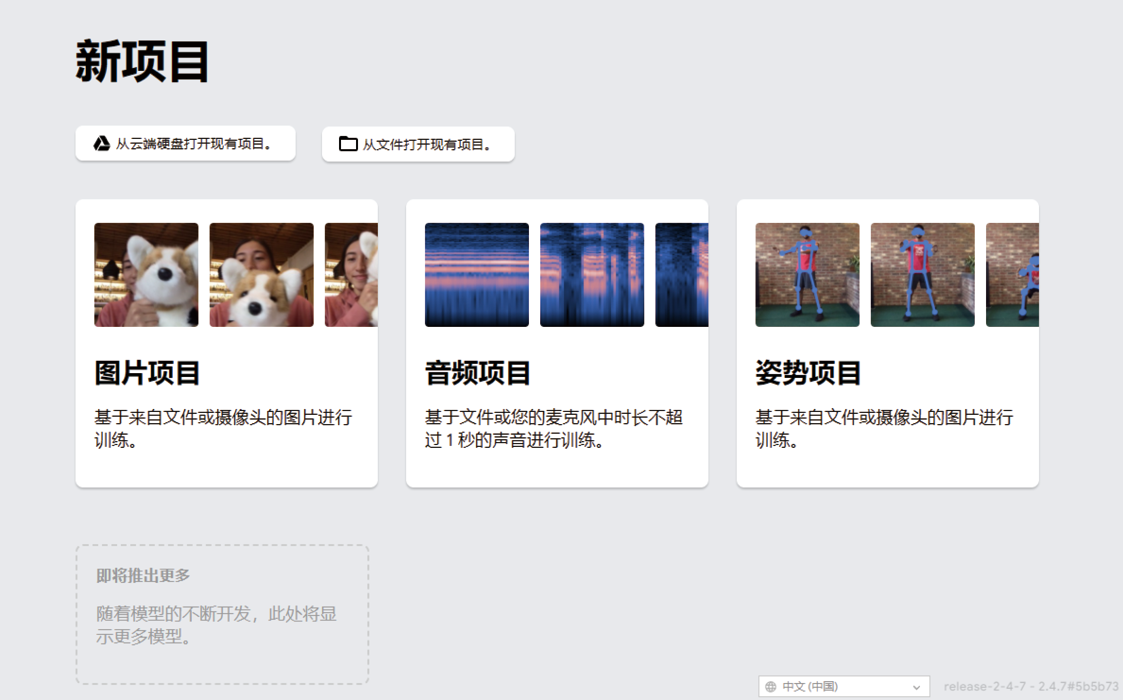
Task: Click the Google Drive icon
Action: [101, 144]
